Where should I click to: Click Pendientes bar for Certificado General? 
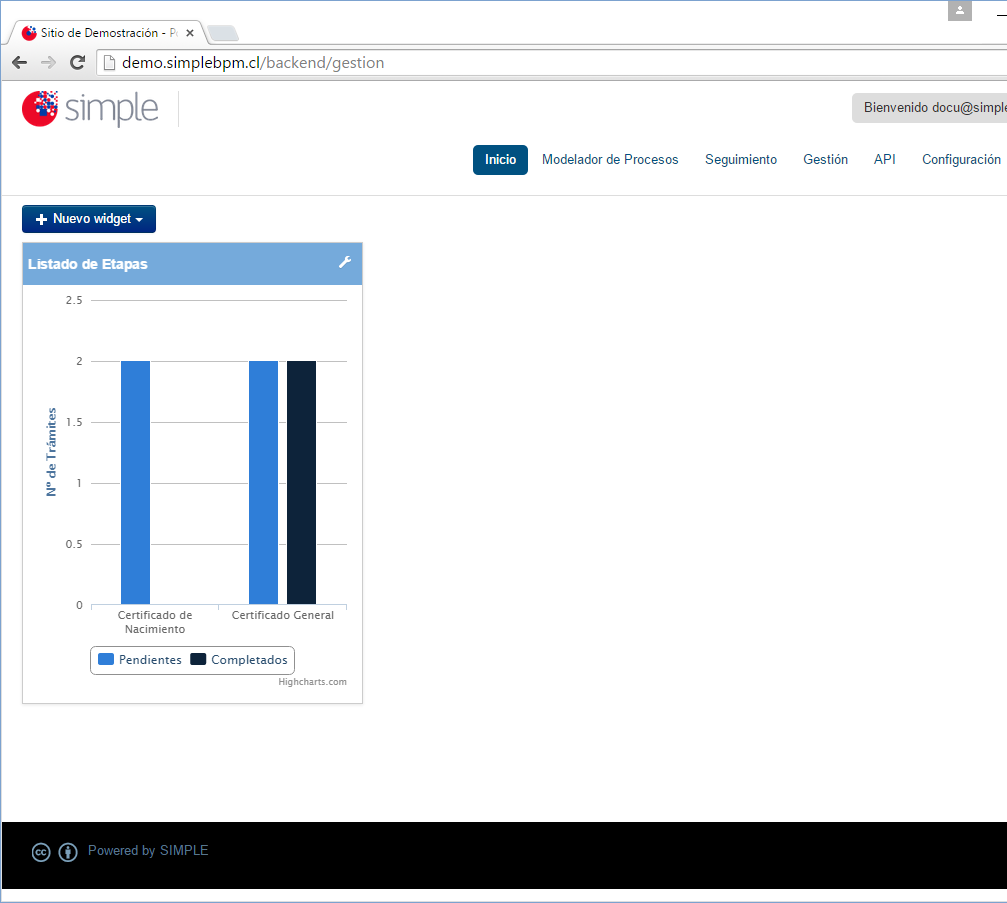[x=263, y=482]
